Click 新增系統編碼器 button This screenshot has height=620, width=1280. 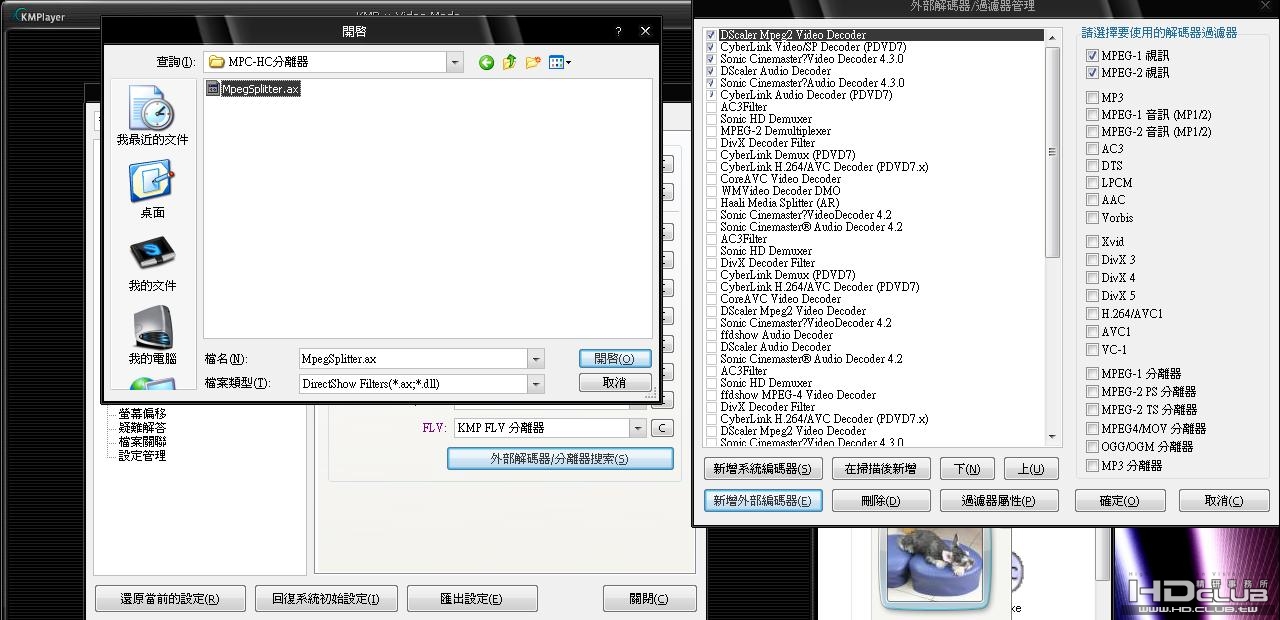click(x=764, y=468)
